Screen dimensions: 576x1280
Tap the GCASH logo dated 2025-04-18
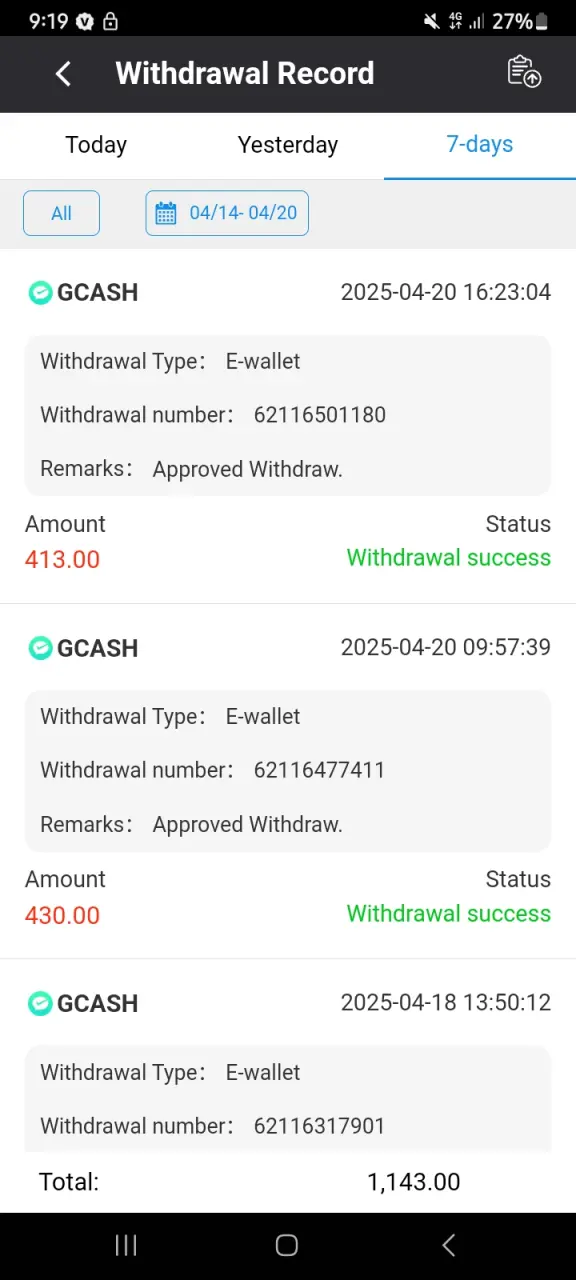click(x=40, y=1003)
